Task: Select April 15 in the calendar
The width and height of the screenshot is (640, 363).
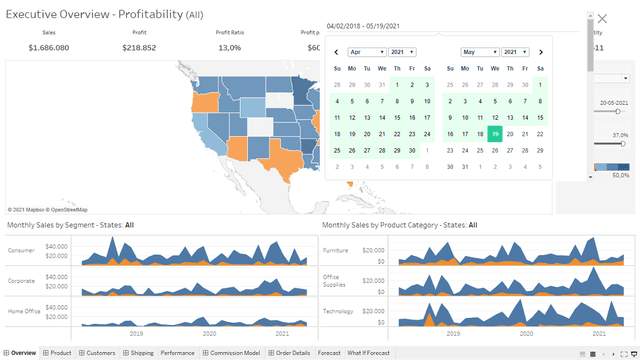Action: click(397, 118)
